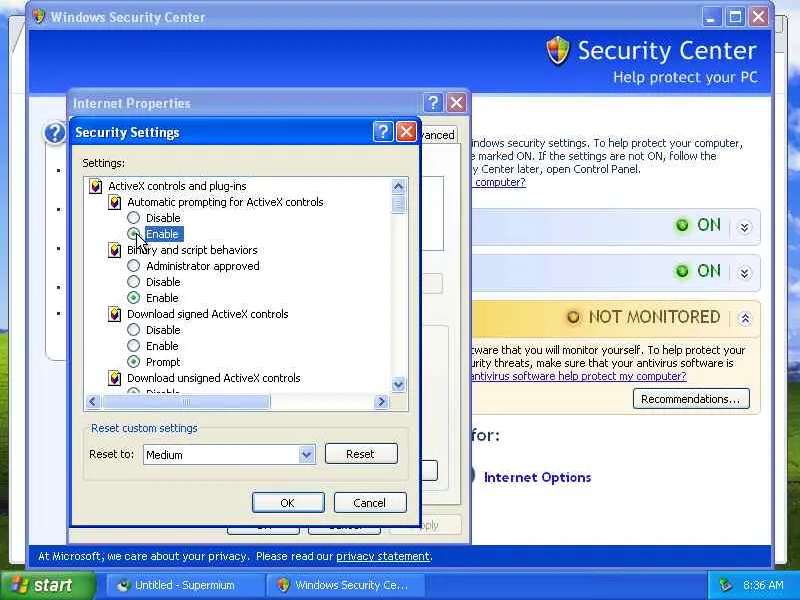Click the Security Center shield logo

[557, 51]
